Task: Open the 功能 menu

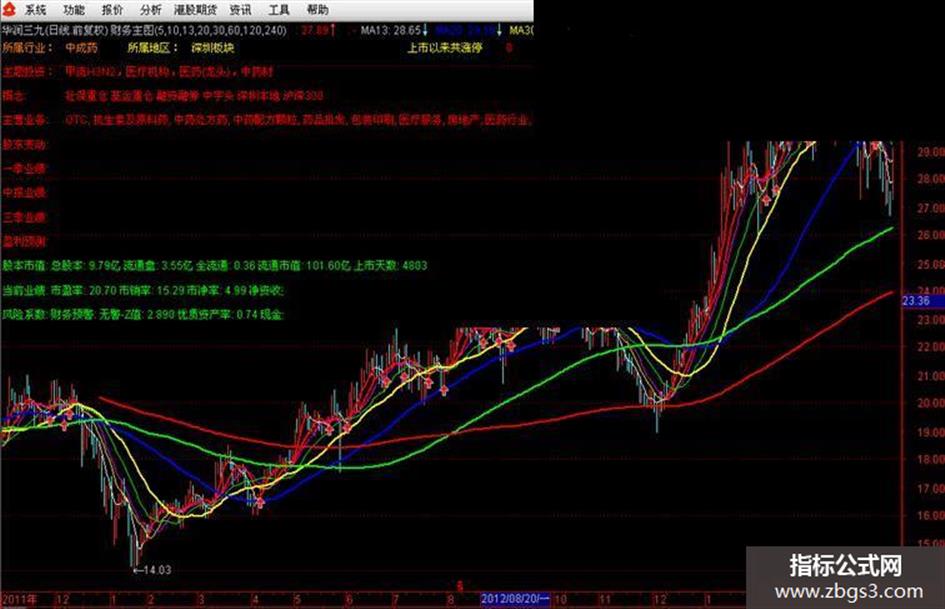Action: (x=74, y=10)
